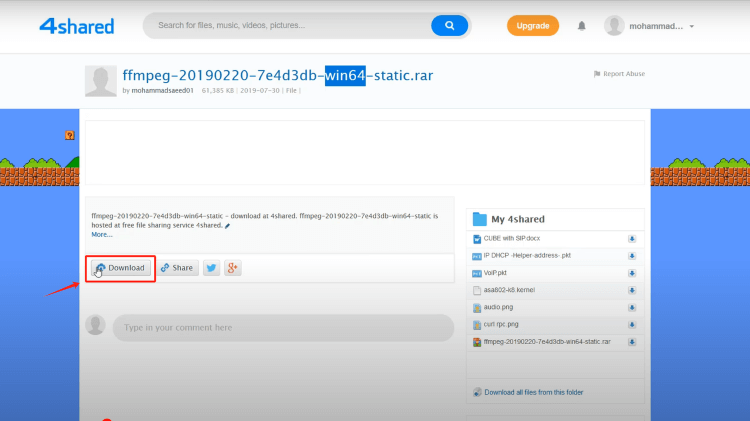Open the 4shared logo home link

tap(77, 26)
